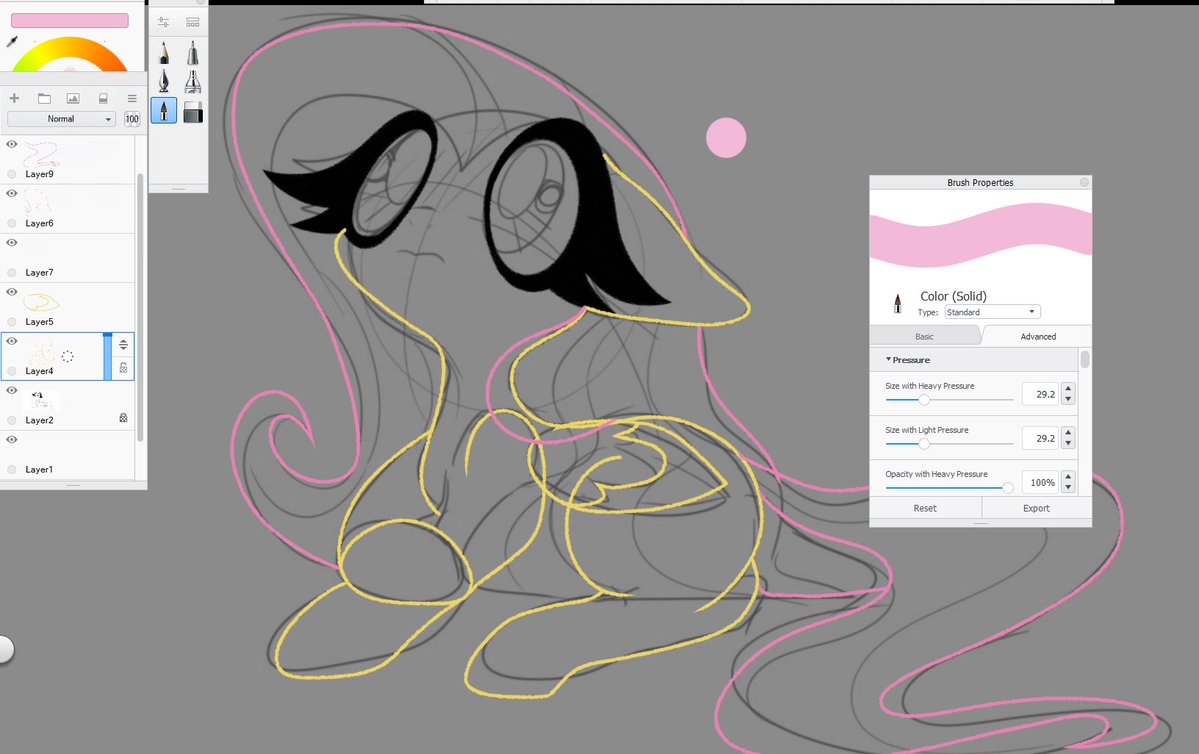Click the Export button in Brush Properties
The height and width of the screenshot is (754, 1199).
(x=1036, y=508)
